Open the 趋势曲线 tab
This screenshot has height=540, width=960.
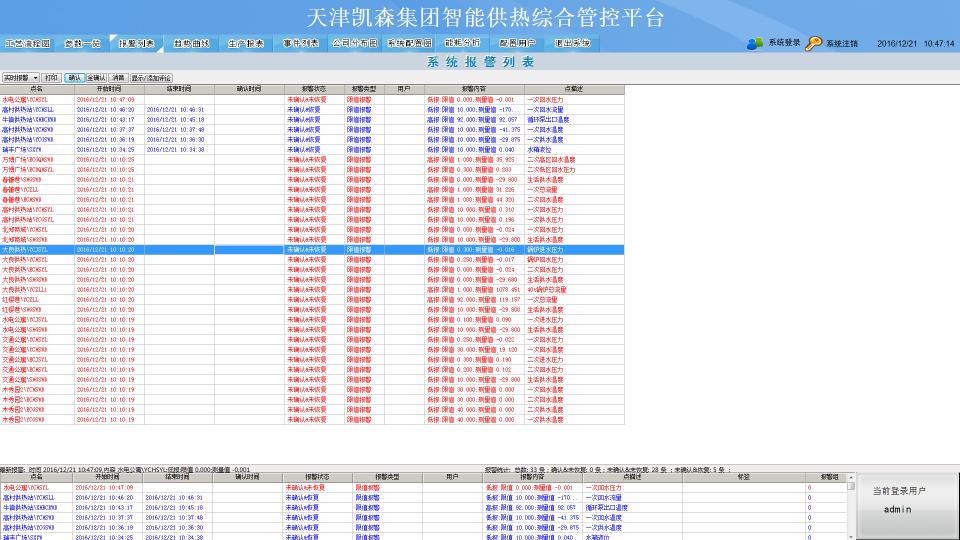191,44
